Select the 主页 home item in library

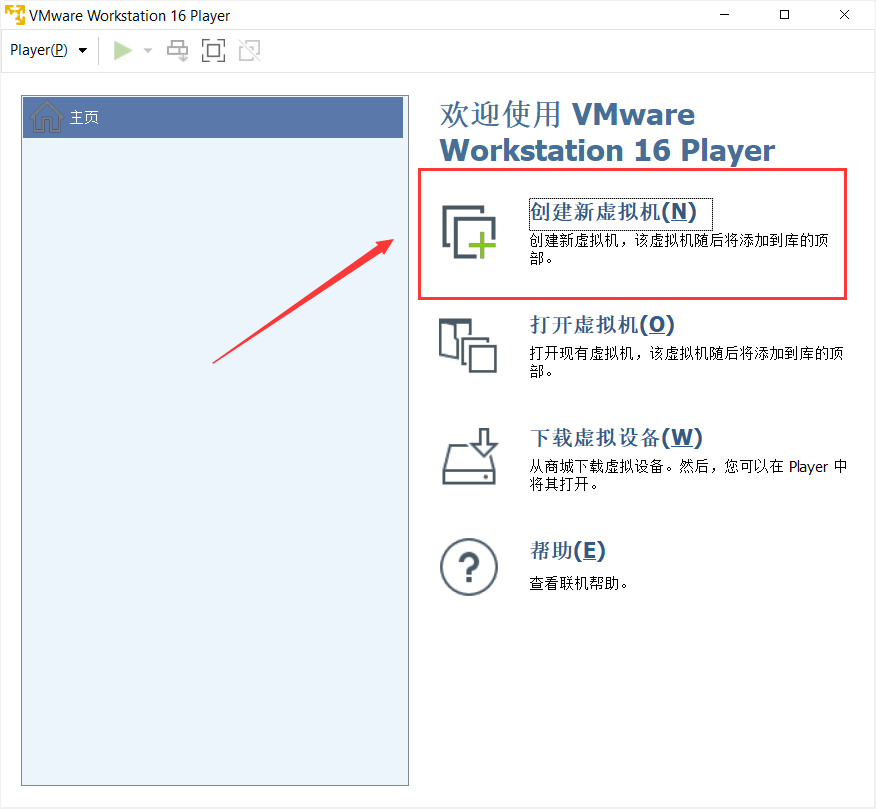[x=213, y=117]
